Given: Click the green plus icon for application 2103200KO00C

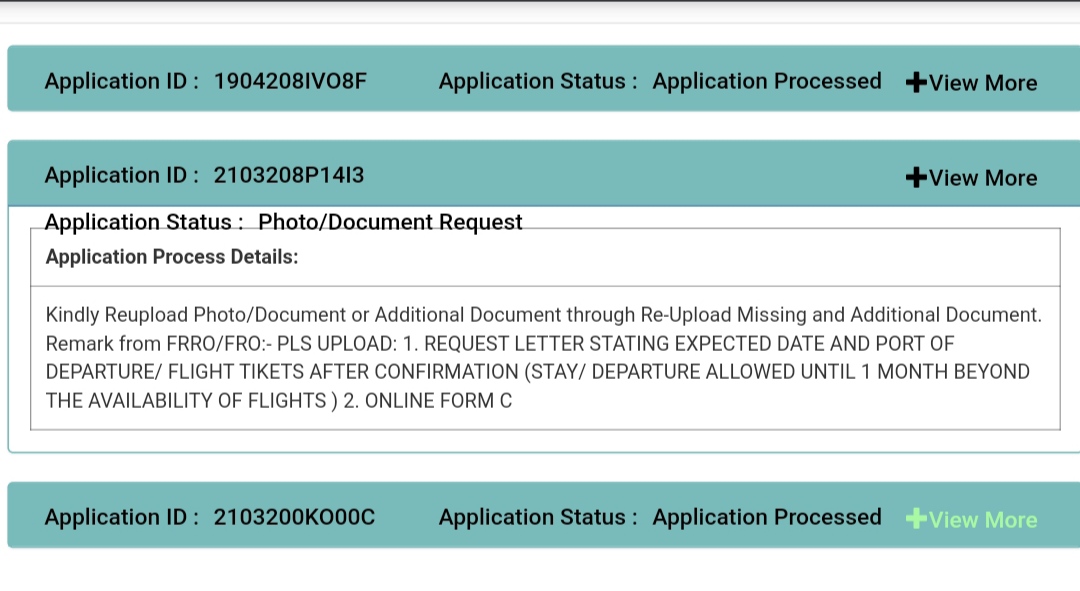Looking at the screenshot, I should click(x=915, y=519).
